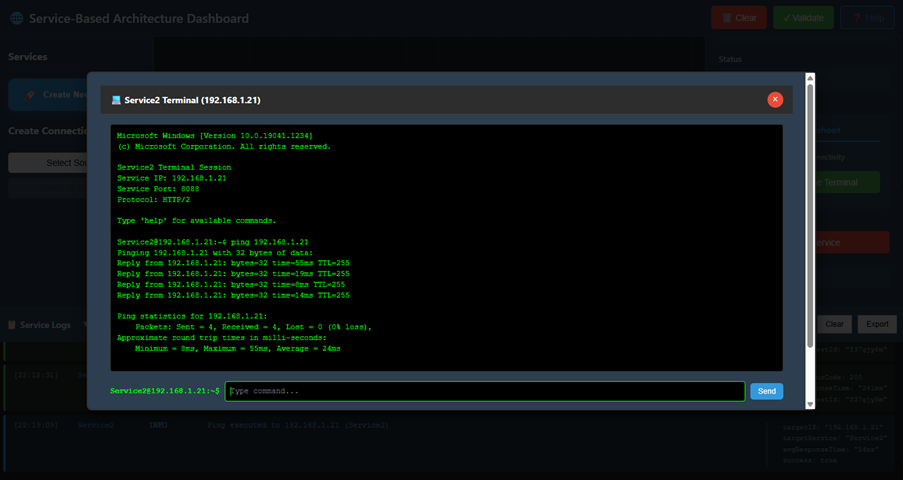903x480 pixels.
Task: Click the question mark icon on Help
Action: click(857, 18)
